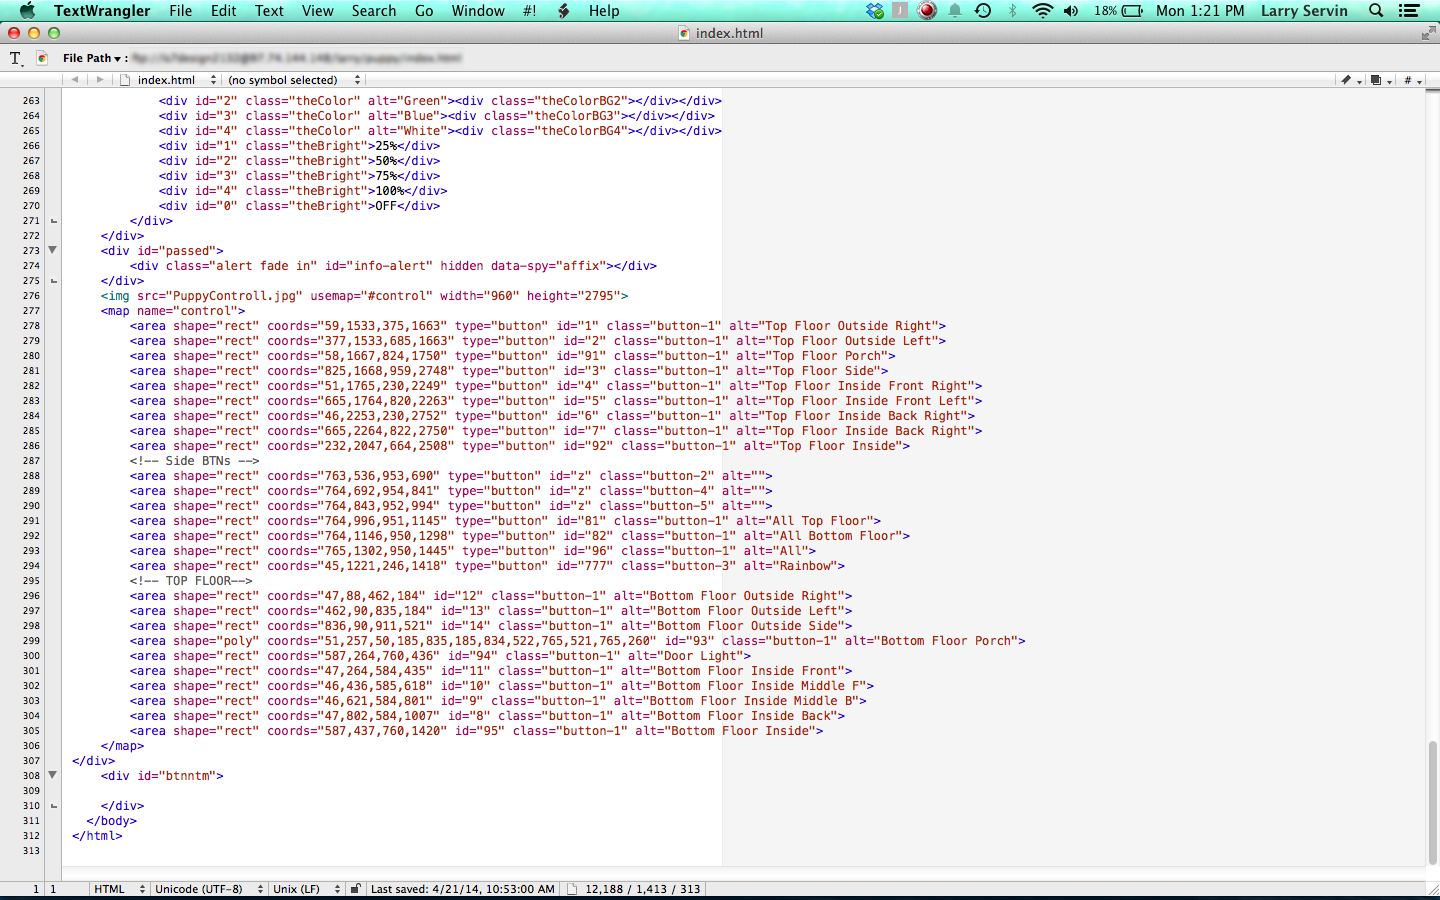Open the Search menu
This screenshot has height=900, width=1440.
pyautogui.click(x=374, y=11)
